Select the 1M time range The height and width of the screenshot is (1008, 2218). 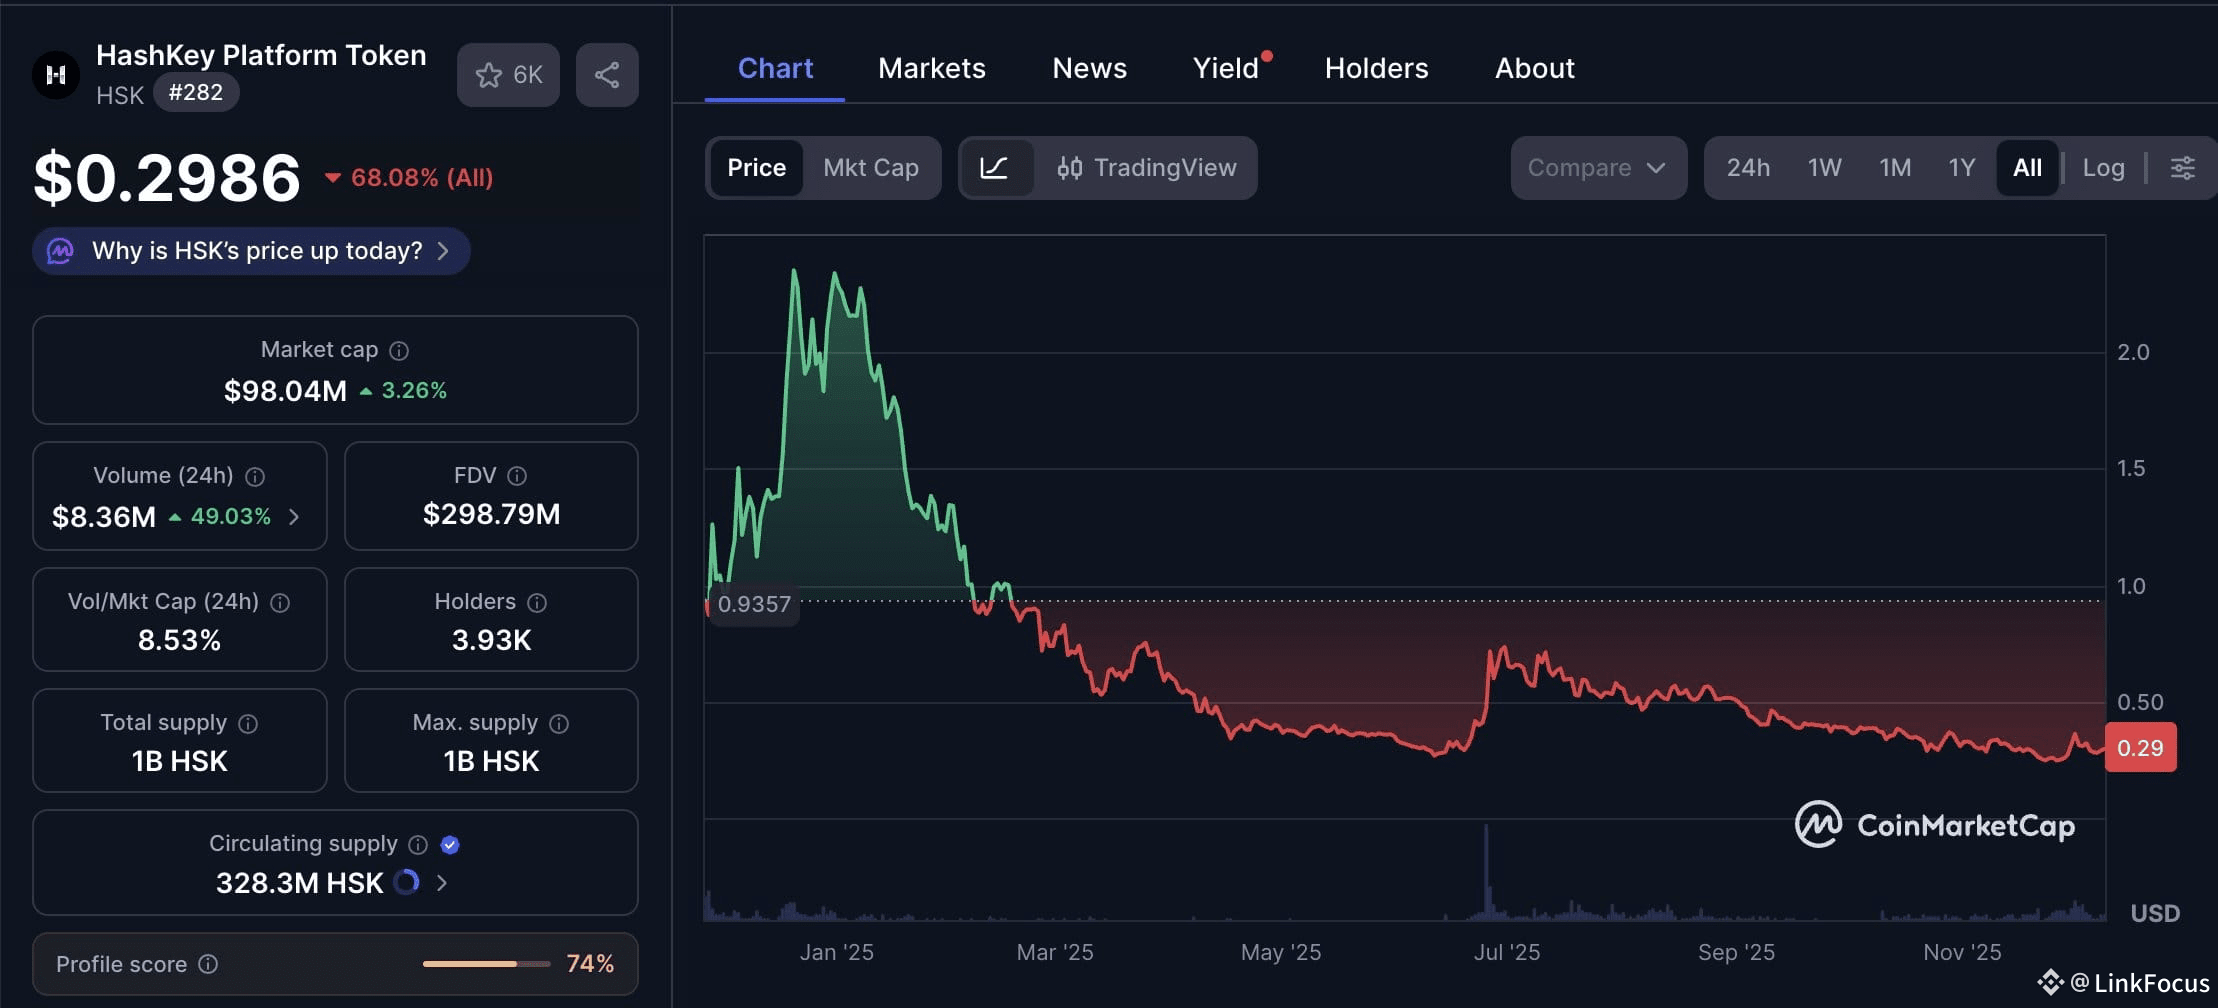pos(1895,168)
